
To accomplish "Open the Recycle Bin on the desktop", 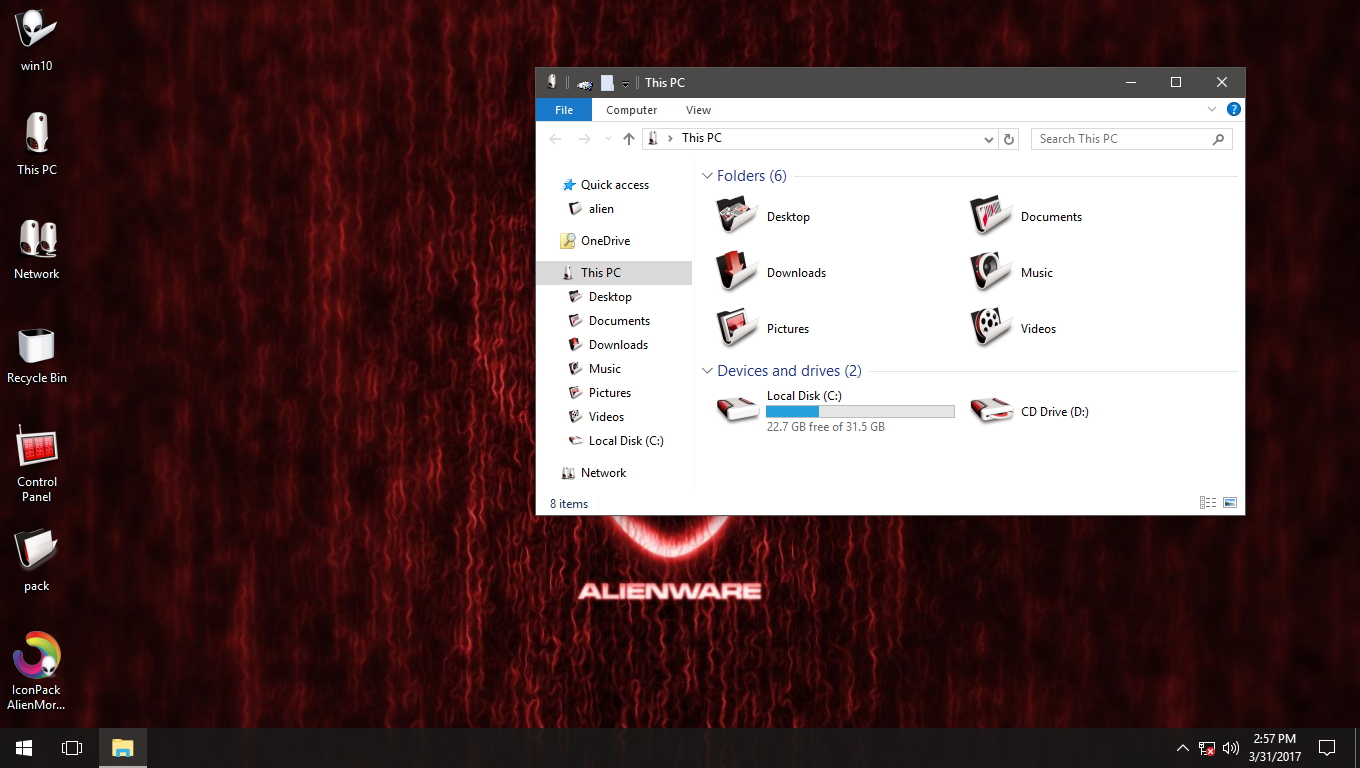I will pyautogui.click(x=36, y=348).
